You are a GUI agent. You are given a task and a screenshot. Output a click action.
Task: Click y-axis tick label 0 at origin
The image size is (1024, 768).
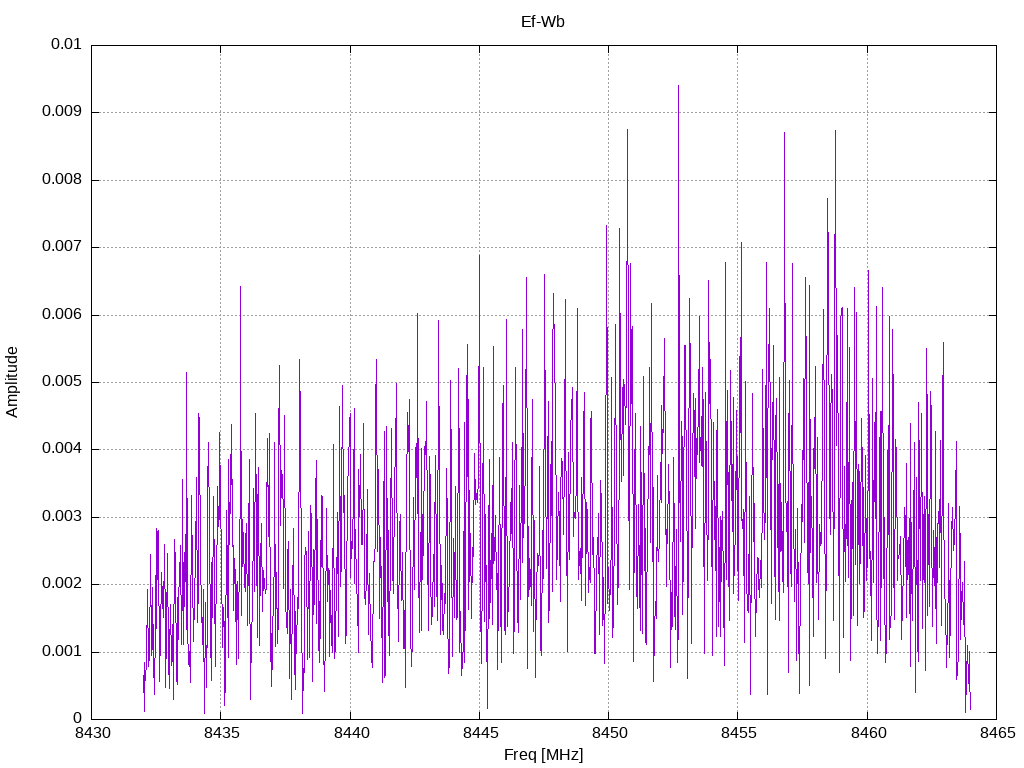(78, 719)
